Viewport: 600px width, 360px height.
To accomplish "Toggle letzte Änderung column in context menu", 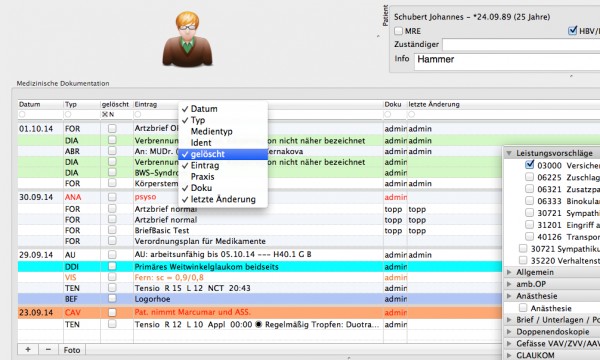I will click(223, 199).
